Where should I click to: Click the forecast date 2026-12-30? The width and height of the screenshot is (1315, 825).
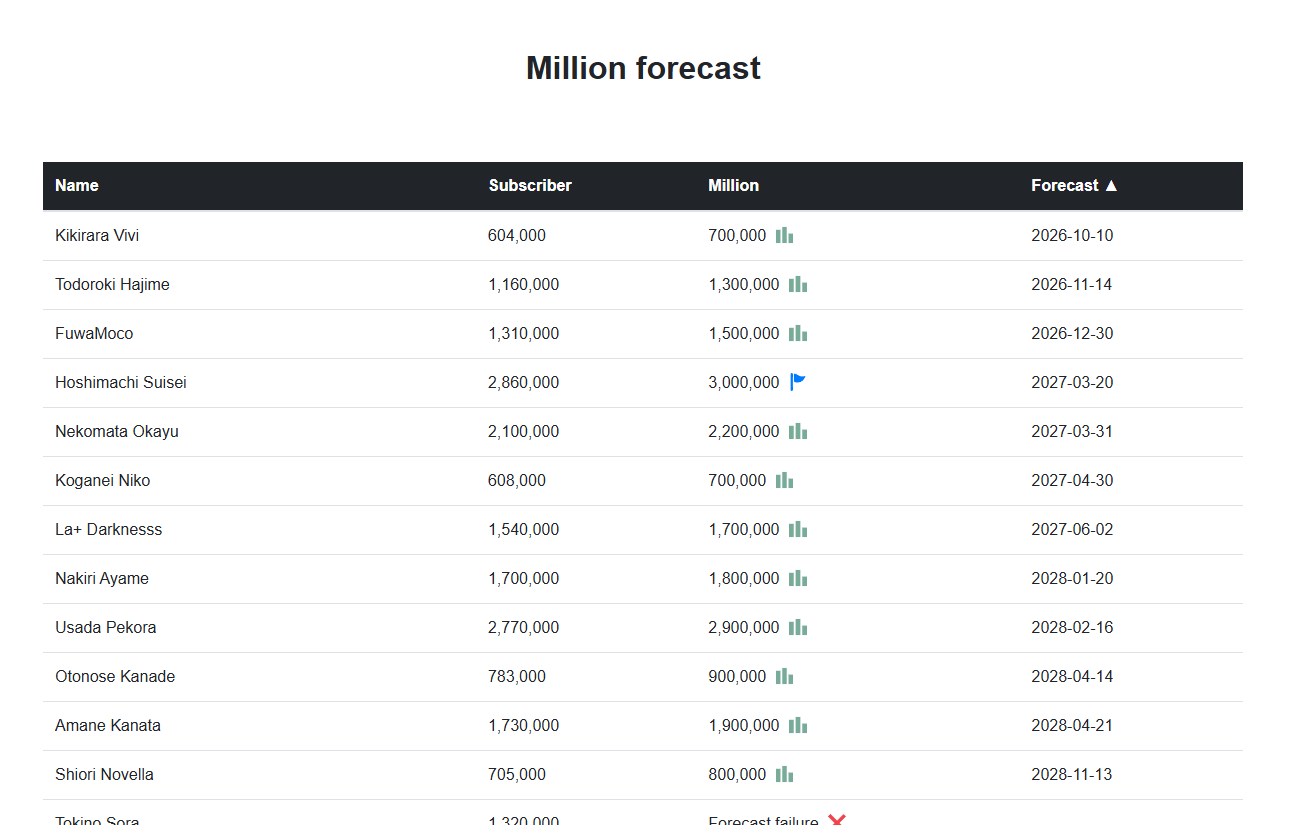point(1072,334)
